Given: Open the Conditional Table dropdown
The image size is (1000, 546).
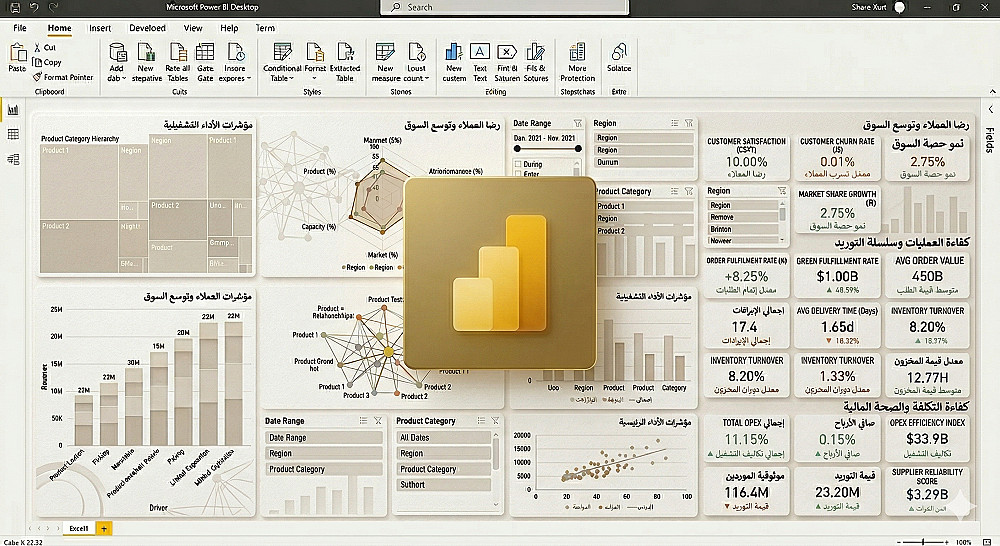Looking at the screenshot, I should click(291, 78).
